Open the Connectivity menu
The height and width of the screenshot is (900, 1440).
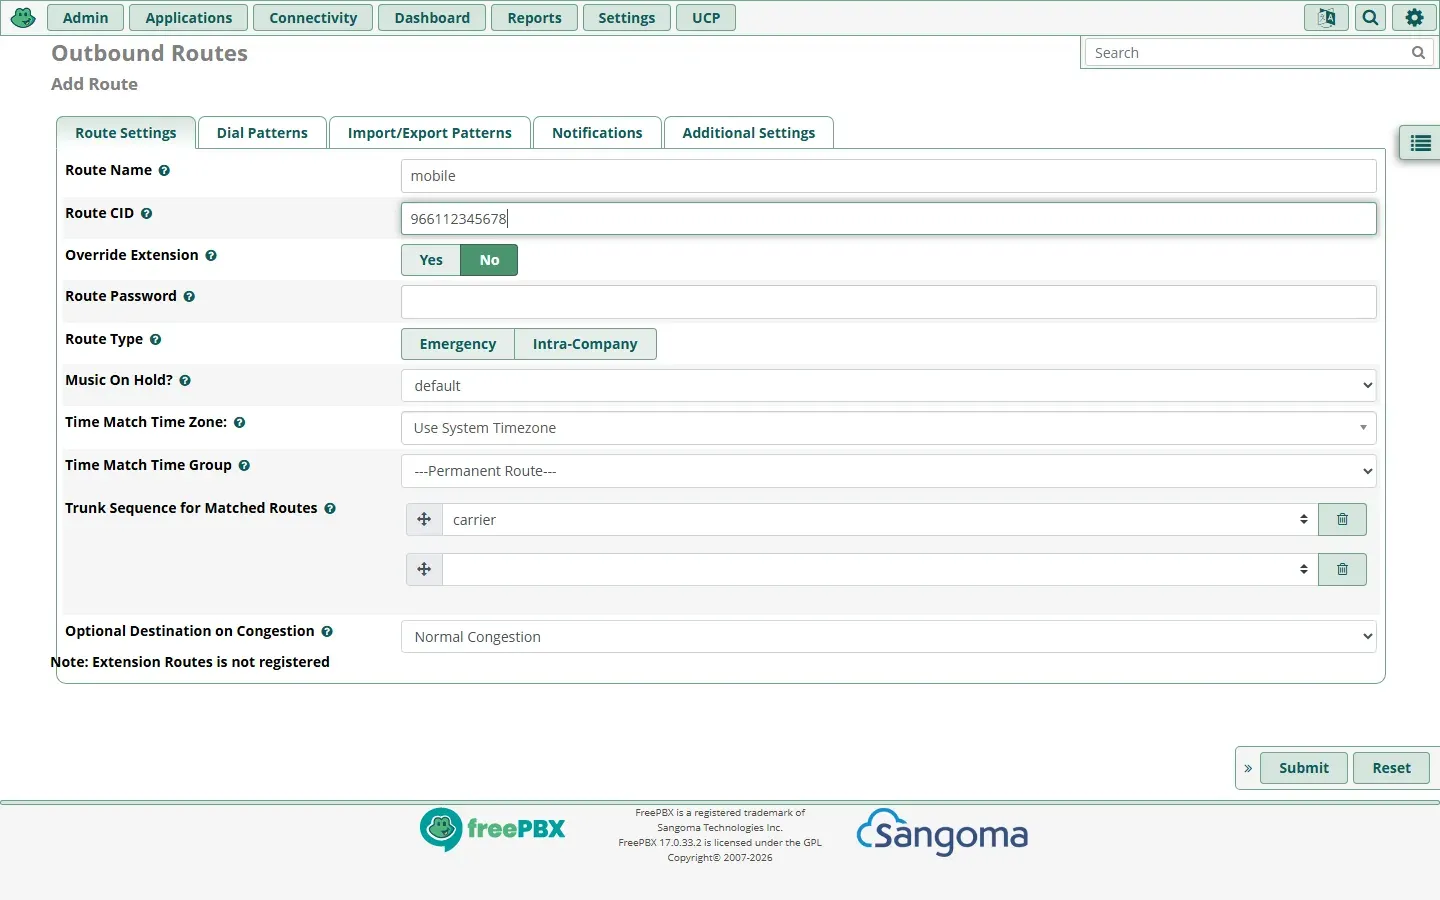click(x=313, y=18)
